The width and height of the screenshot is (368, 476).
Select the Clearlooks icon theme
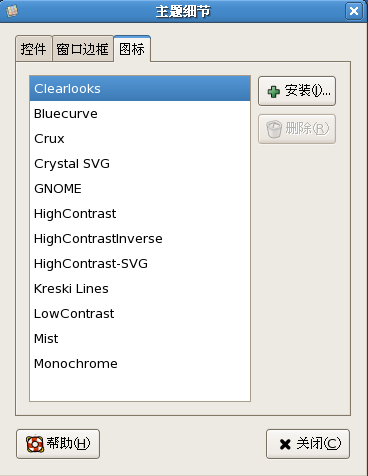140,89
